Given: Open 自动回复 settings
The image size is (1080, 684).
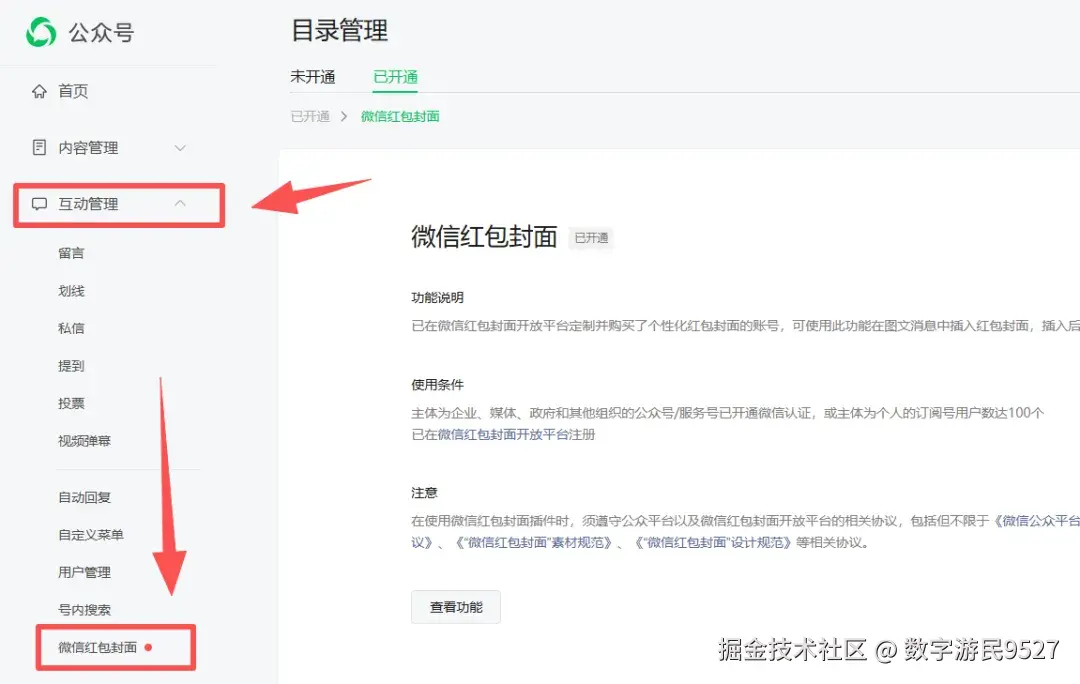Looking at the screenshot, I should tap(82, 497).
